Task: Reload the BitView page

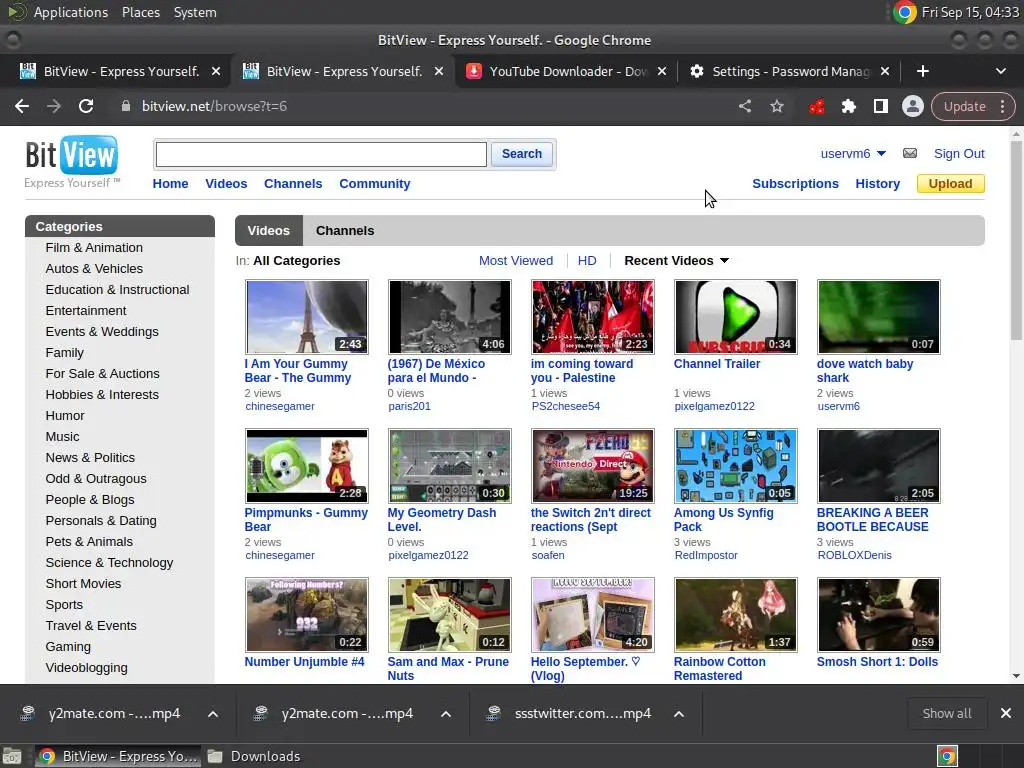Action: click(x=86, y=106)
